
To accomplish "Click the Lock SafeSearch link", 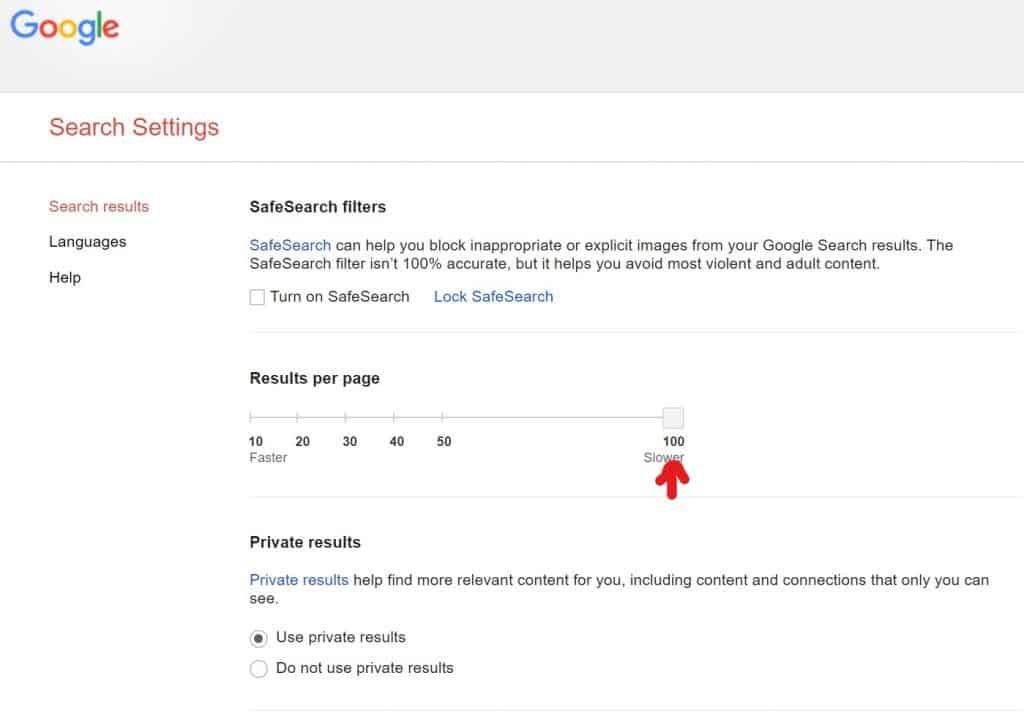I will click(493, 297).
